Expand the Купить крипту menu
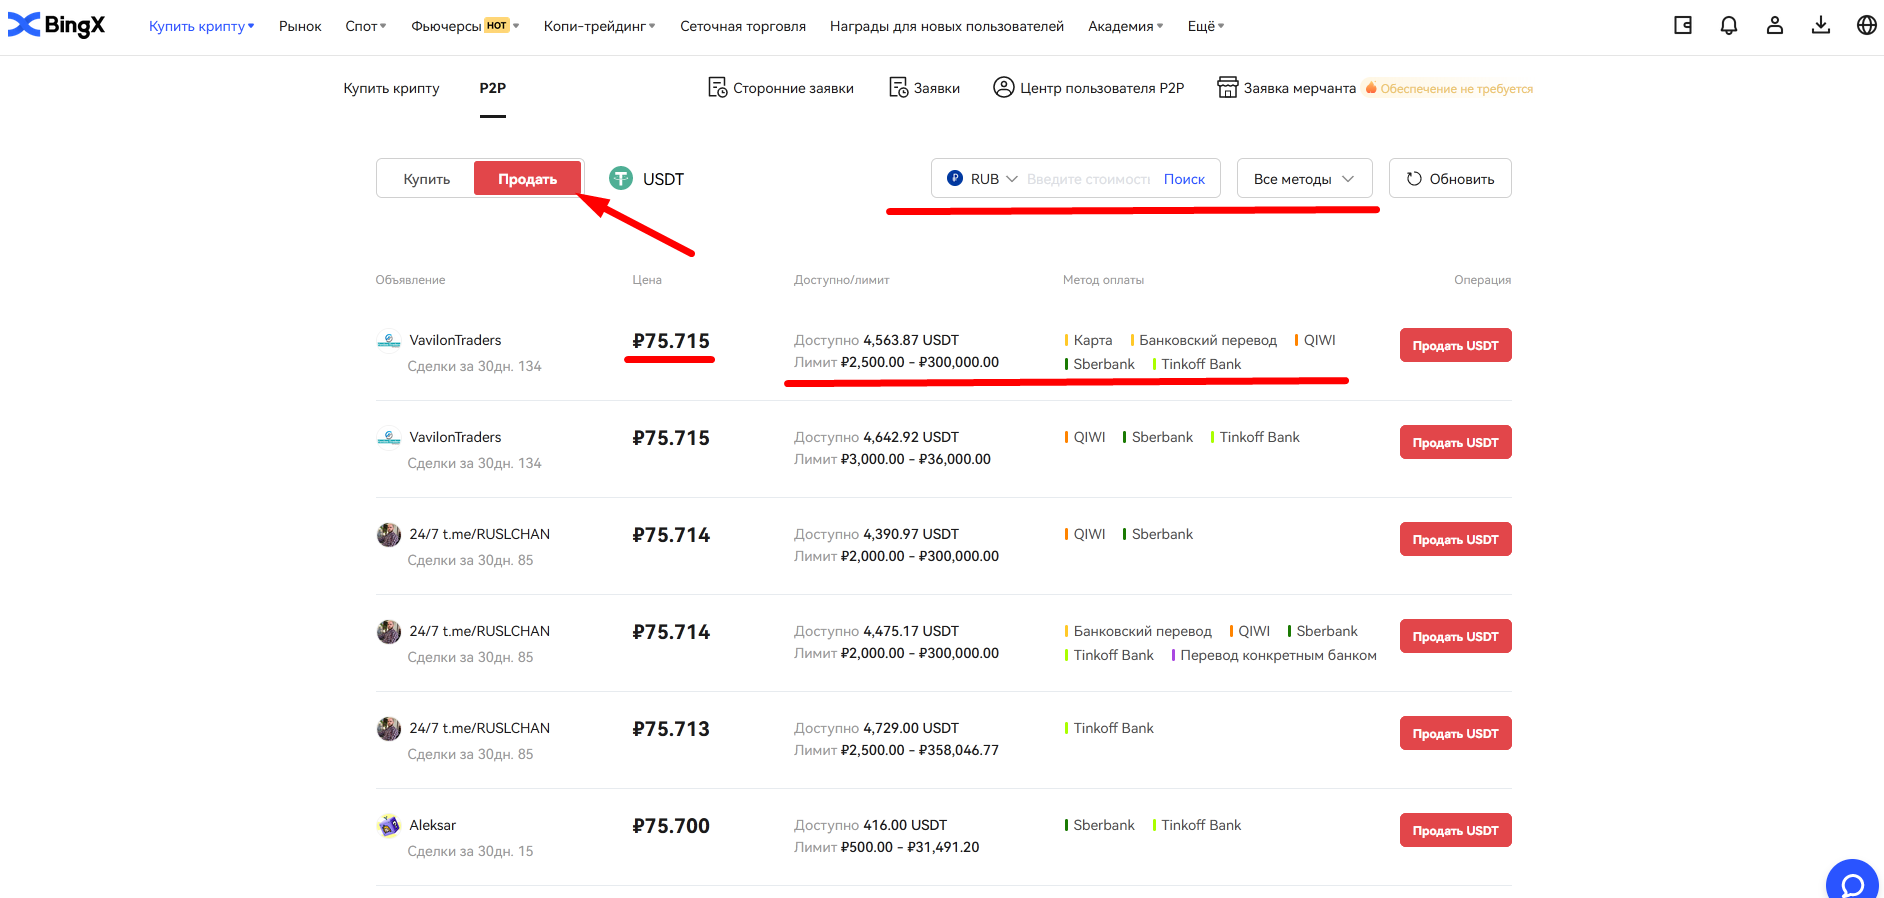Image resolution: width=1884 pixels, height=898 pixels. [x=201, y=26]
